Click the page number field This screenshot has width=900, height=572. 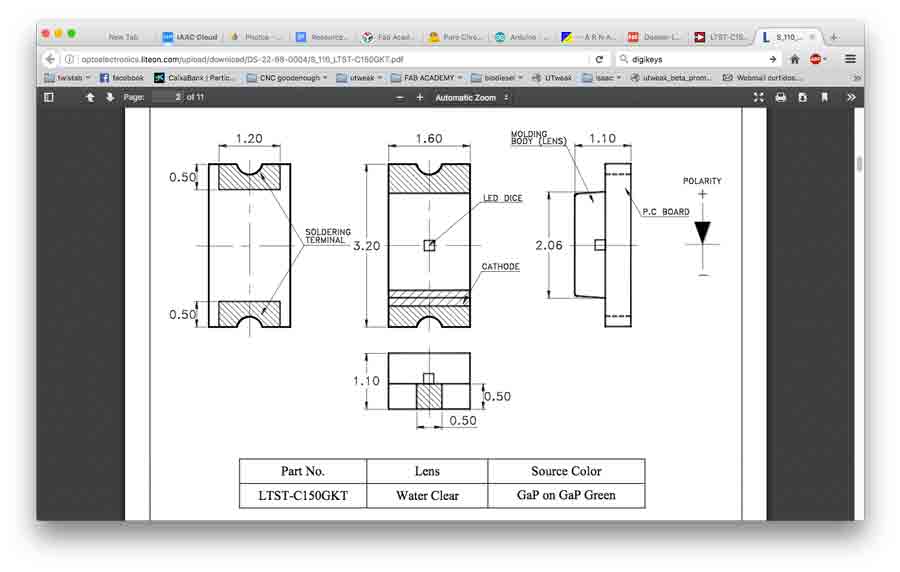(167, 97)
